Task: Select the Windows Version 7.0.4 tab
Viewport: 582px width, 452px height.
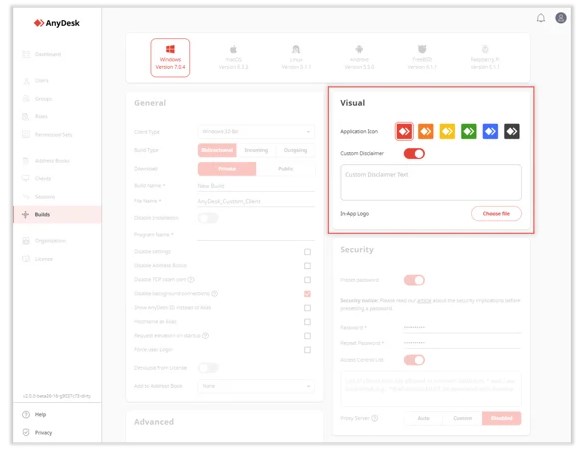Action: (170, 58)
